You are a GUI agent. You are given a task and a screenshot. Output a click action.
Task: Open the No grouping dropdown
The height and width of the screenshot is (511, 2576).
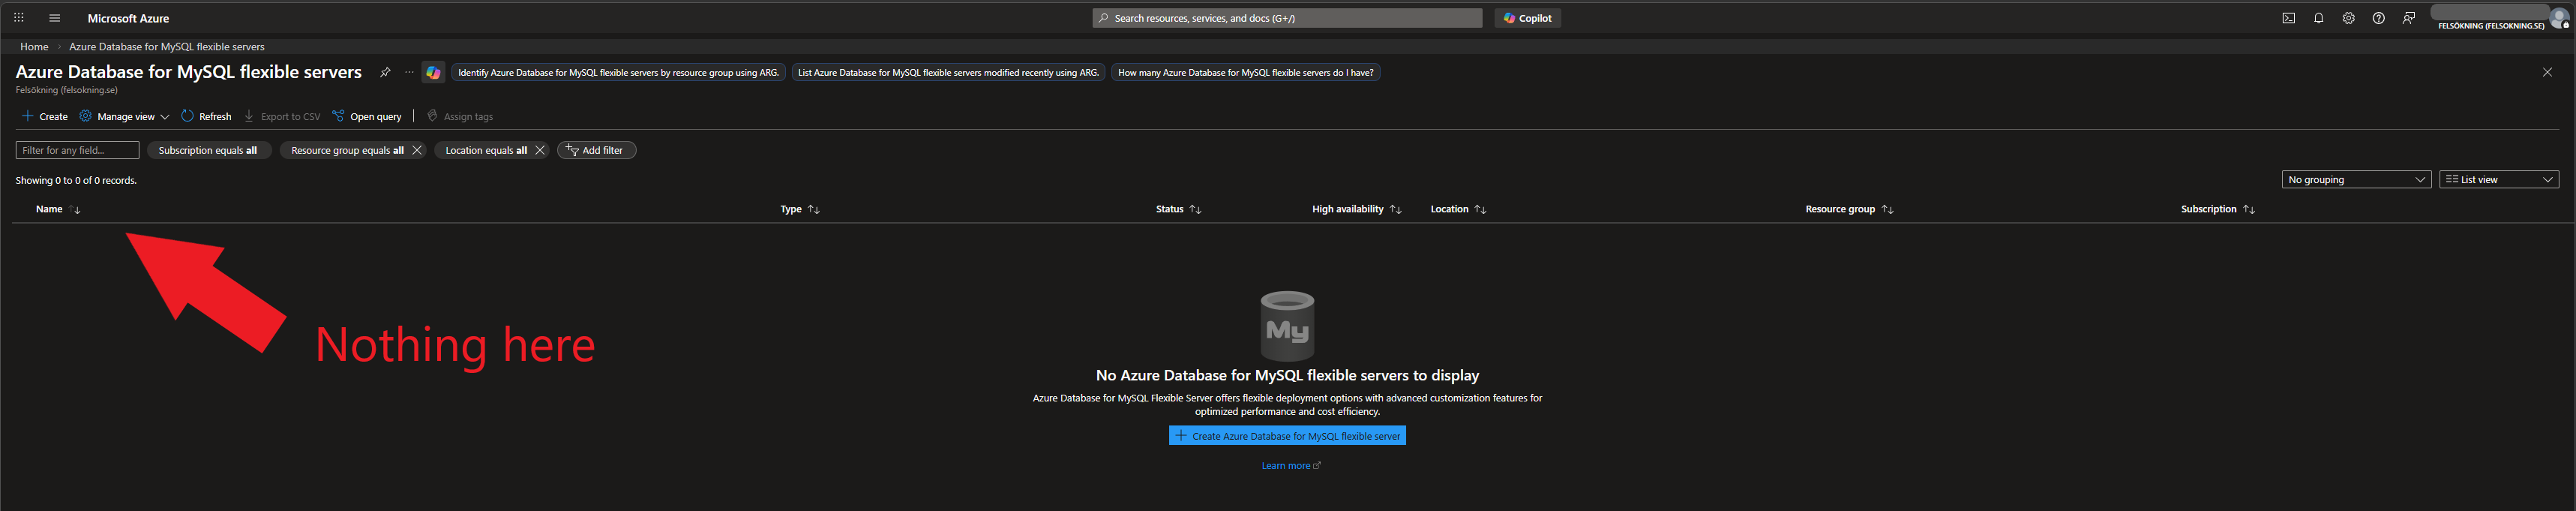pyautogui.click(x=2356, y=179)
